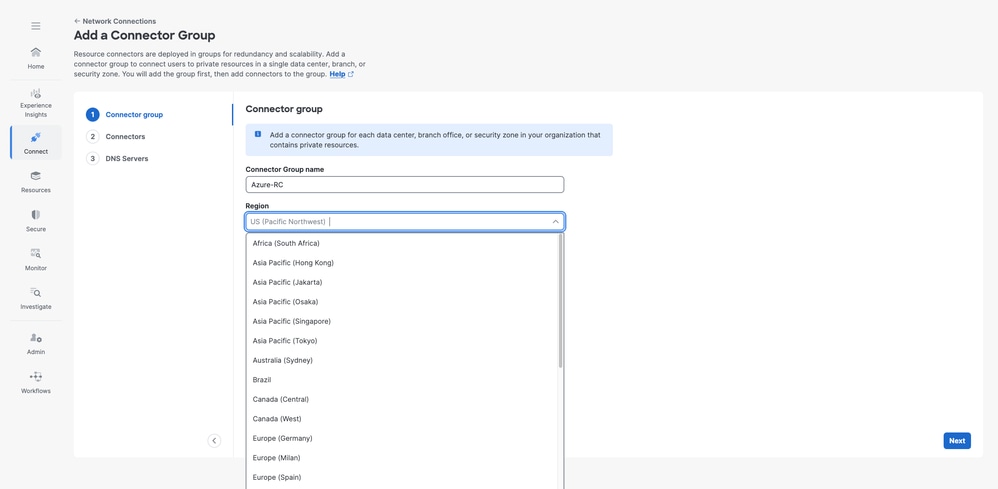Click the region list scrollbar
Image resolution: width=998 pixels, height=489 pixels.
click(x=561, y=301)
